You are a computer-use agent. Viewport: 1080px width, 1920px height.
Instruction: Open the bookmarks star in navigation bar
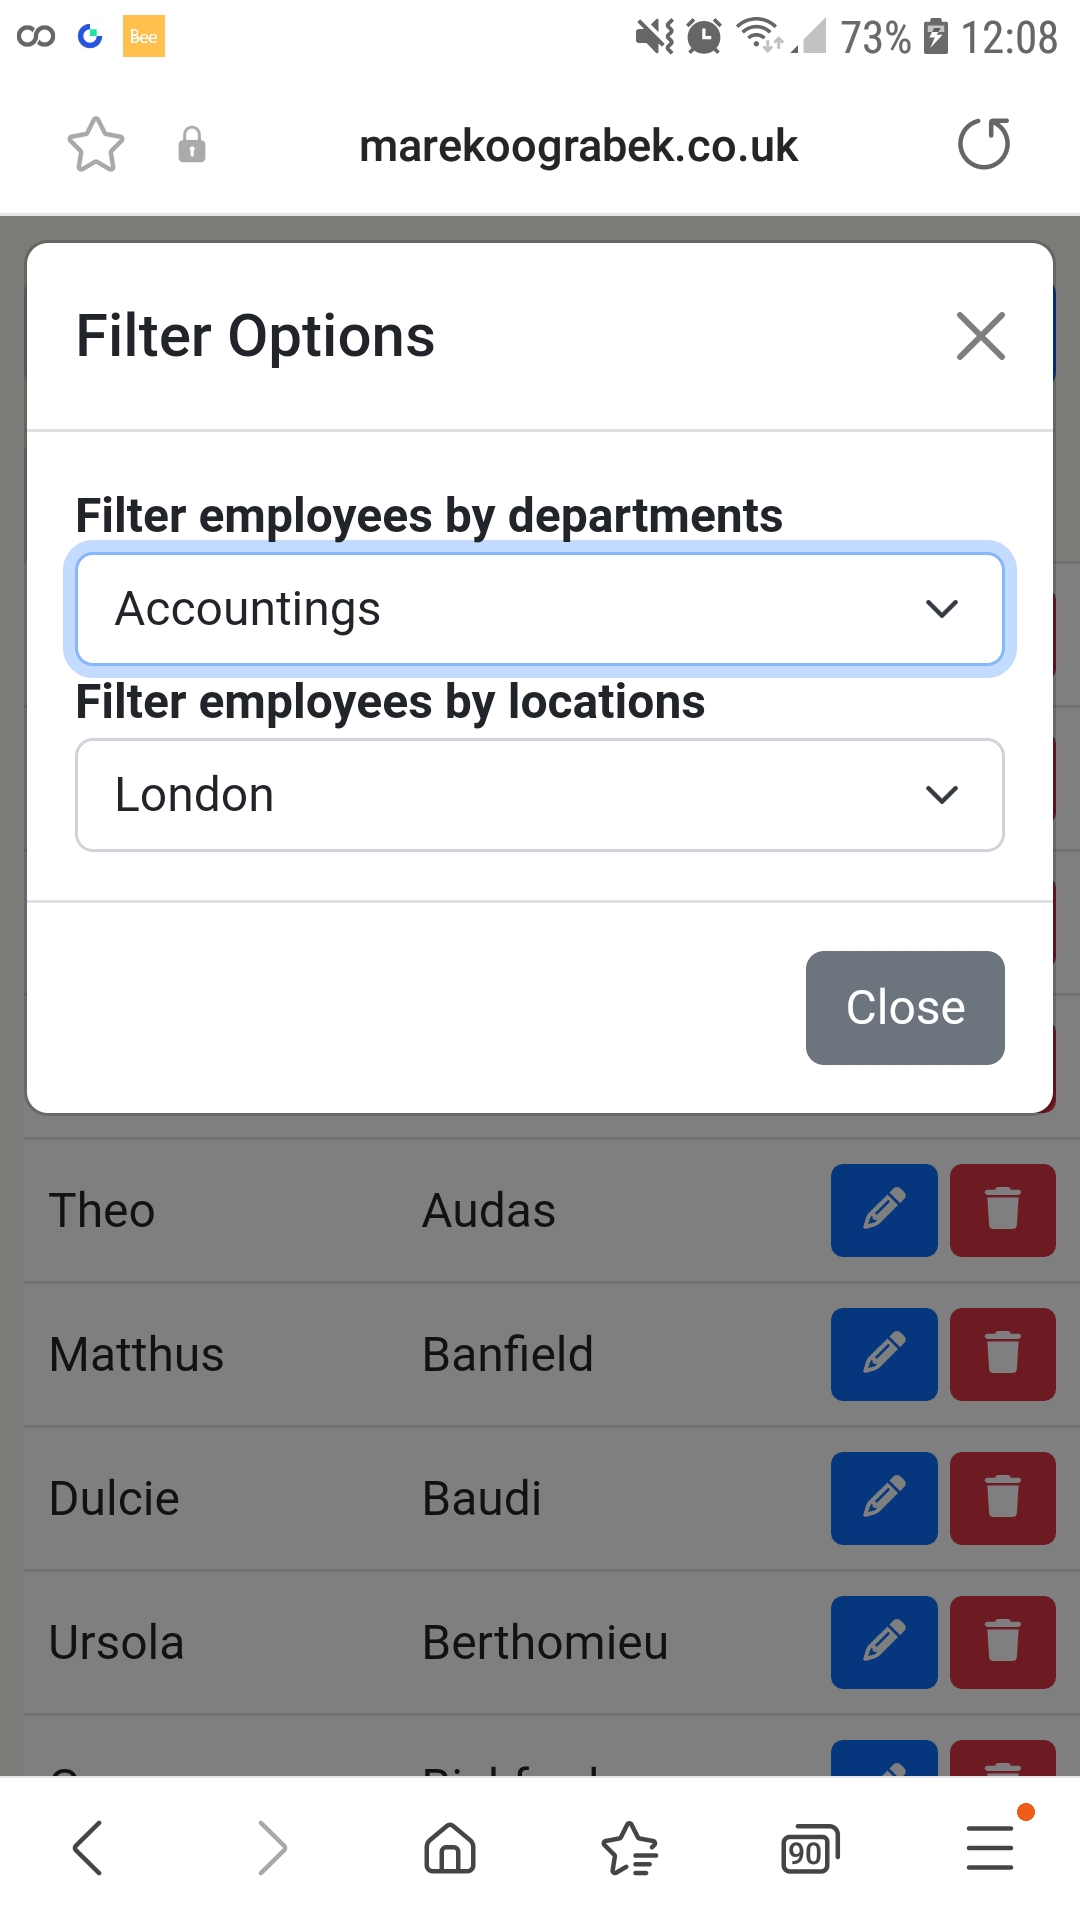tap(629, 1848)
